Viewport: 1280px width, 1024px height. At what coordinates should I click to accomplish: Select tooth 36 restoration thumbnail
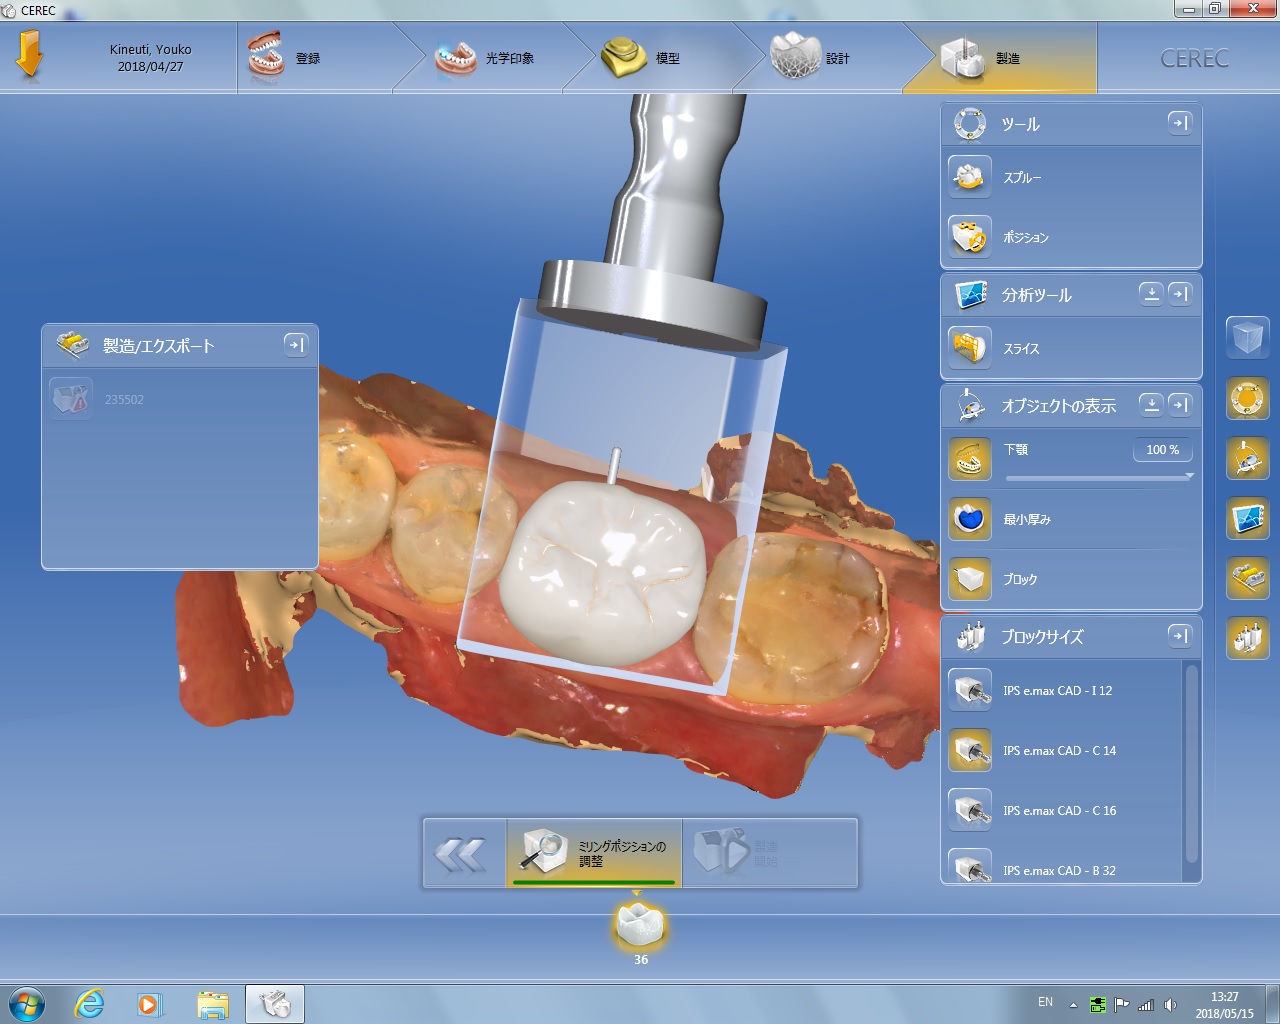tap(640, 926)
